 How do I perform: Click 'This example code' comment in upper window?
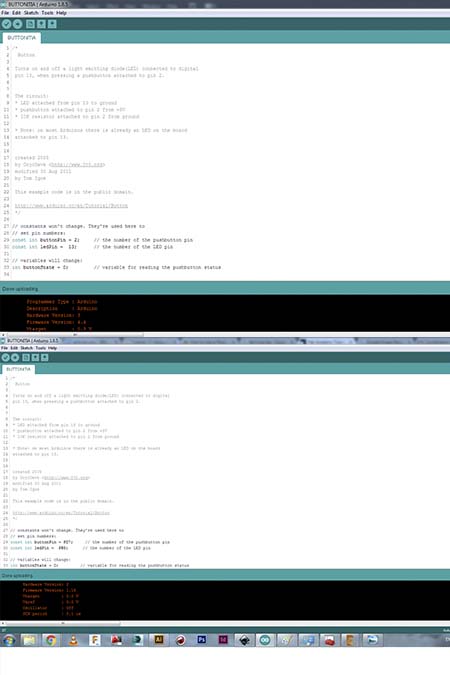coord(74,192)
